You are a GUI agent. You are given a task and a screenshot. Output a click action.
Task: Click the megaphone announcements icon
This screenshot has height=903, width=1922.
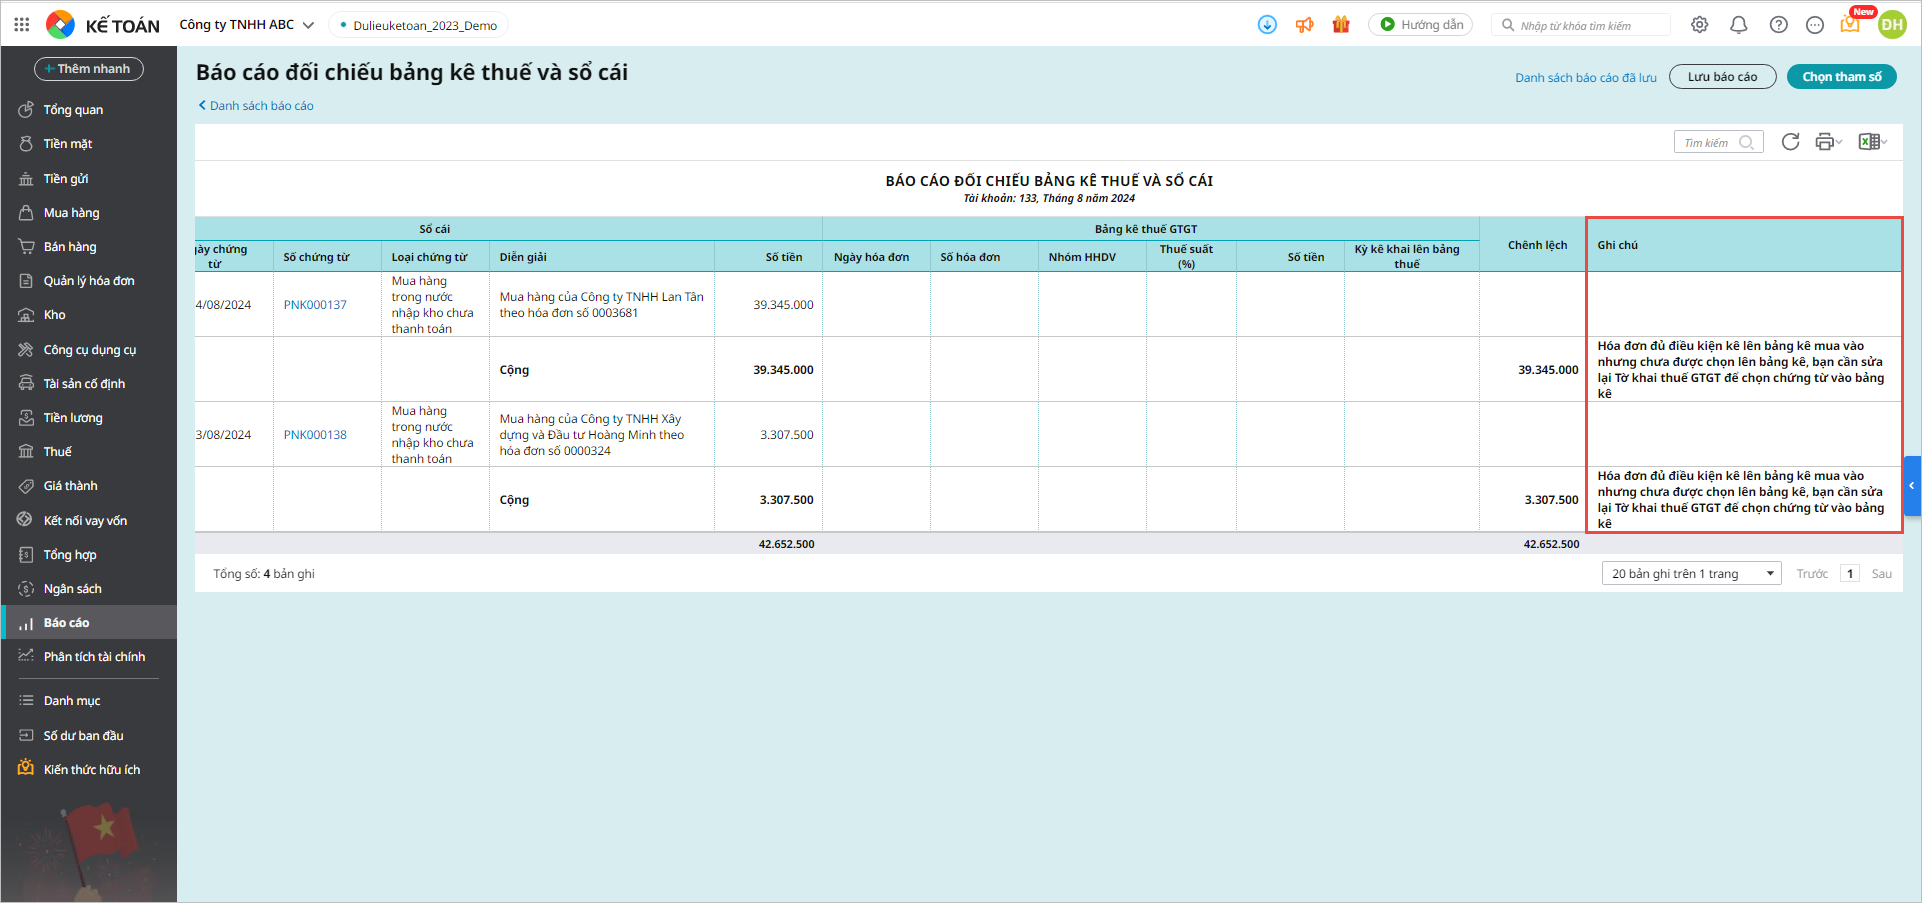pyautogui.click(x=1304, y=25)
